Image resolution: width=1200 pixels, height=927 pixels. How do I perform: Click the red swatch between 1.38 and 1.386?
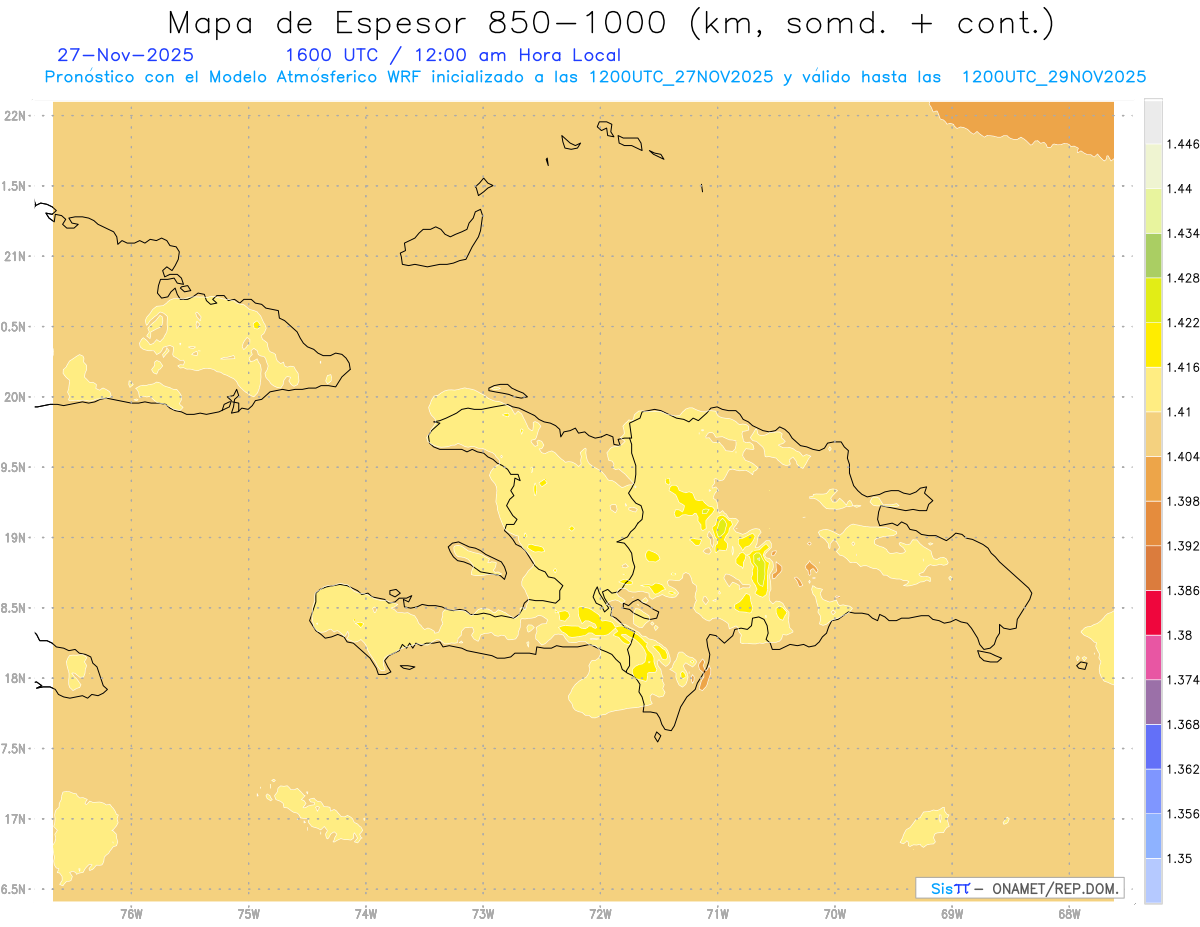(1153, 613)
